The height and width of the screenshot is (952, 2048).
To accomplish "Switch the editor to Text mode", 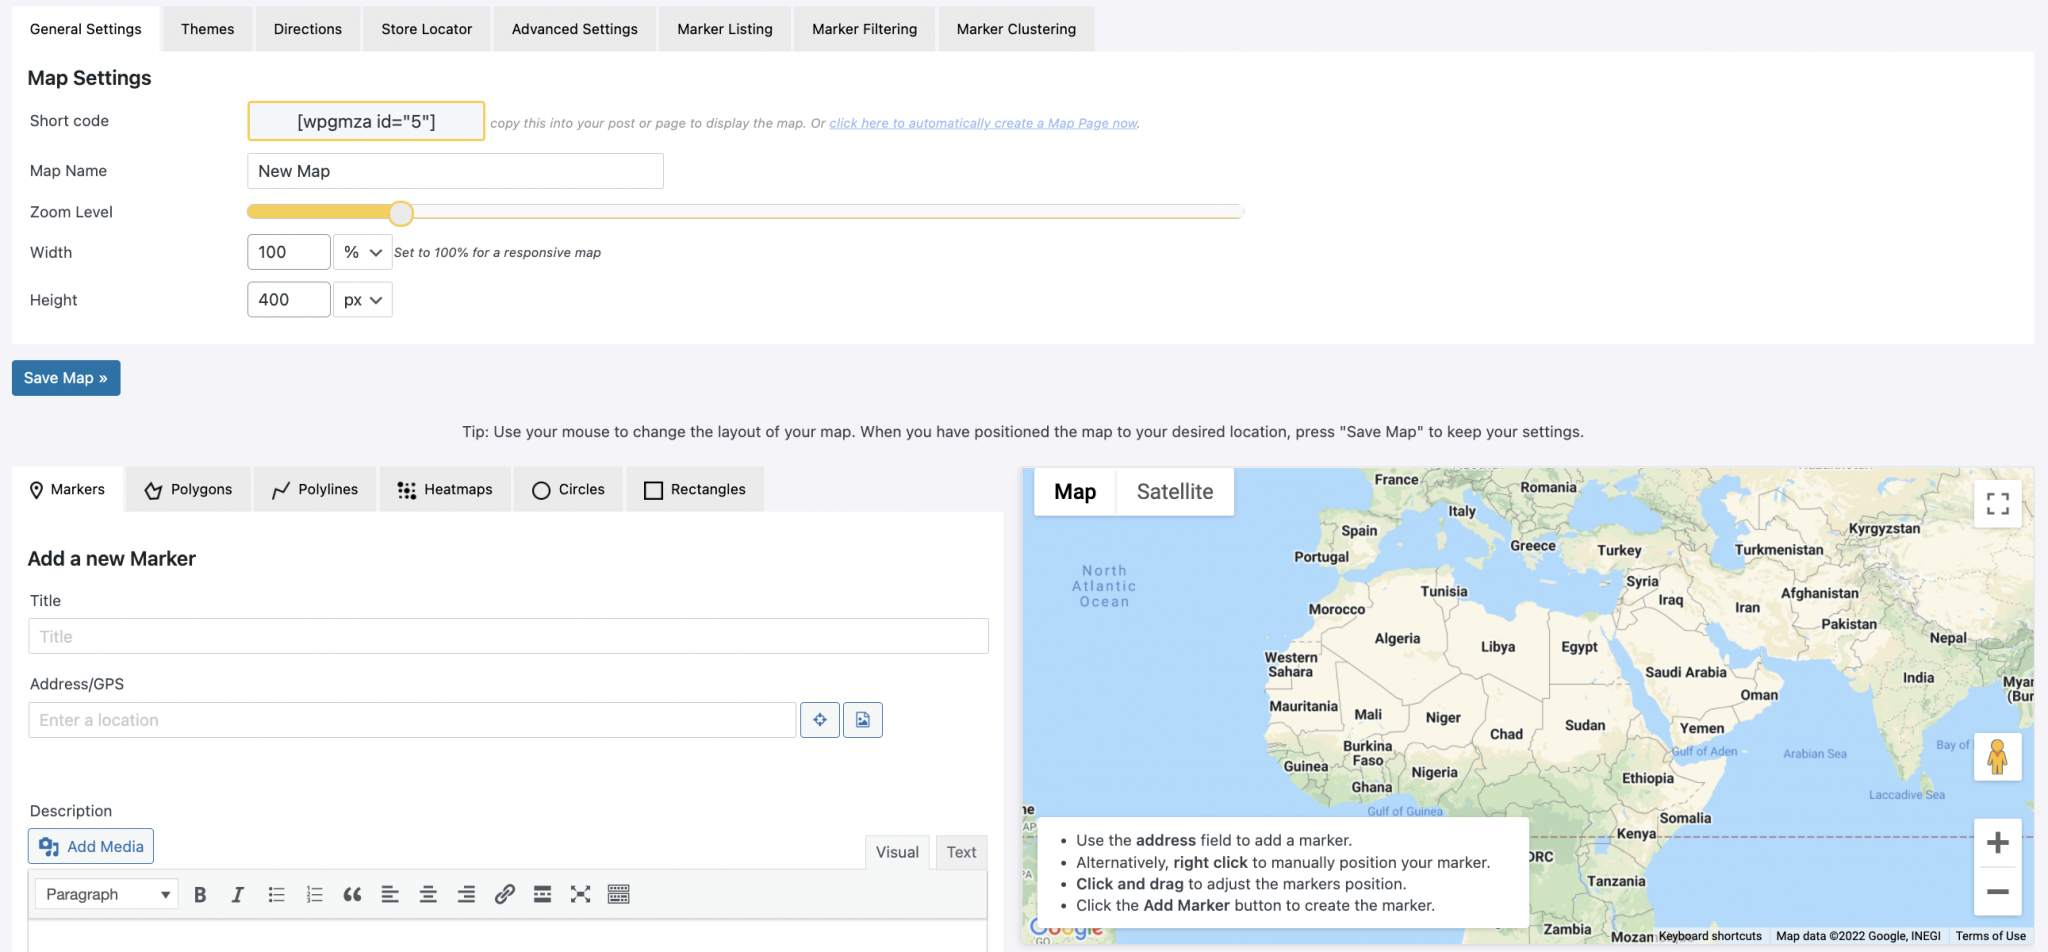I will 960,851.
